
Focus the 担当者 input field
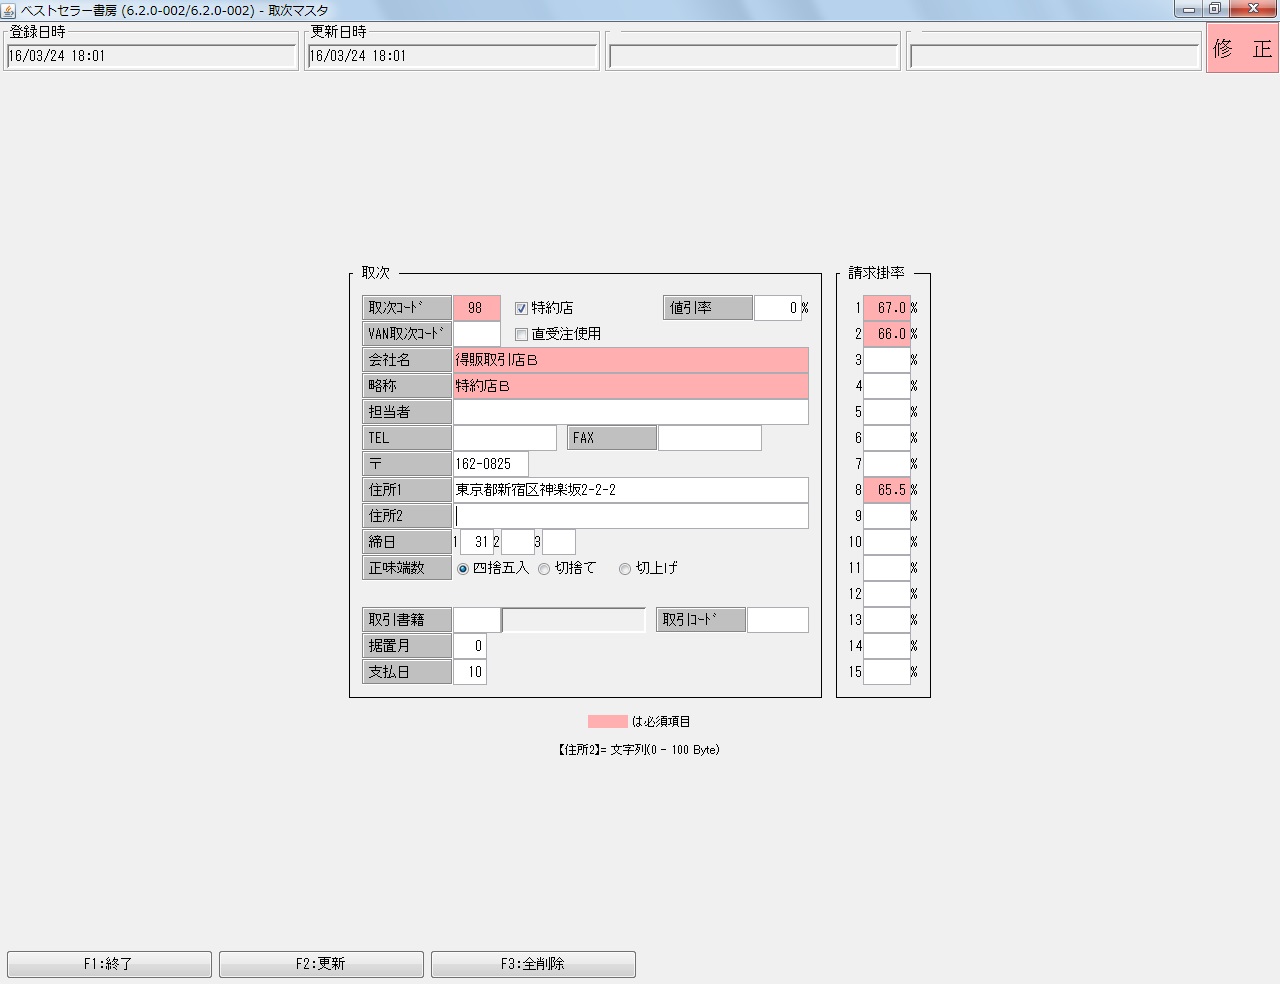pyautogui.click(x=630, y=412)
